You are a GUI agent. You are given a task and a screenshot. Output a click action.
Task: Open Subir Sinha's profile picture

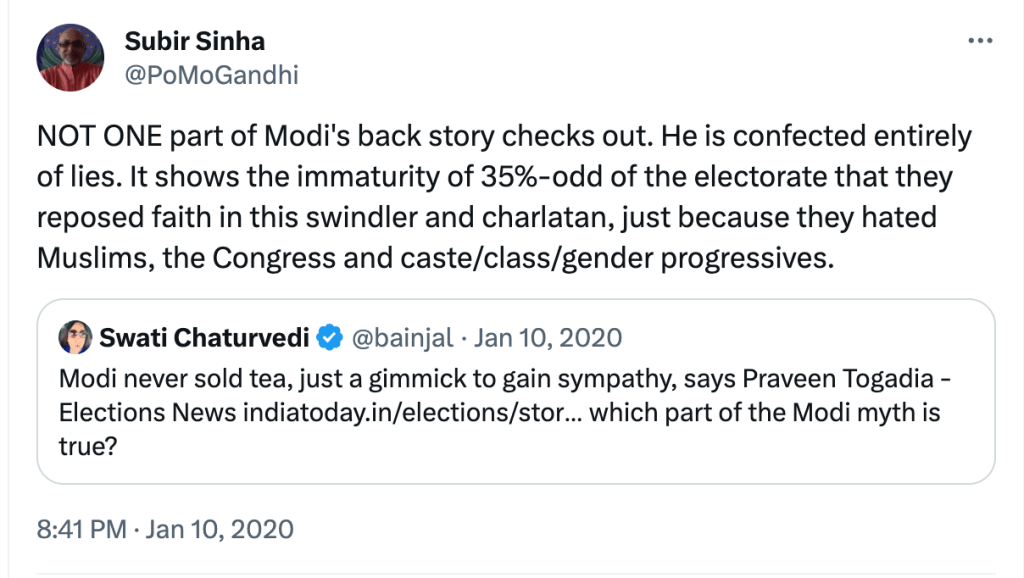point(70,58)
